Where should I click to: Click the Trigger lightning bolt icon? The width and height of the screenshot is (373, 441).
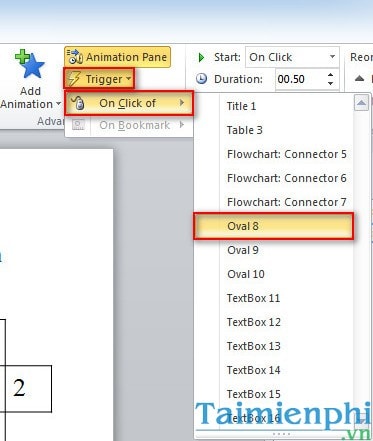[x=74, y=79]
